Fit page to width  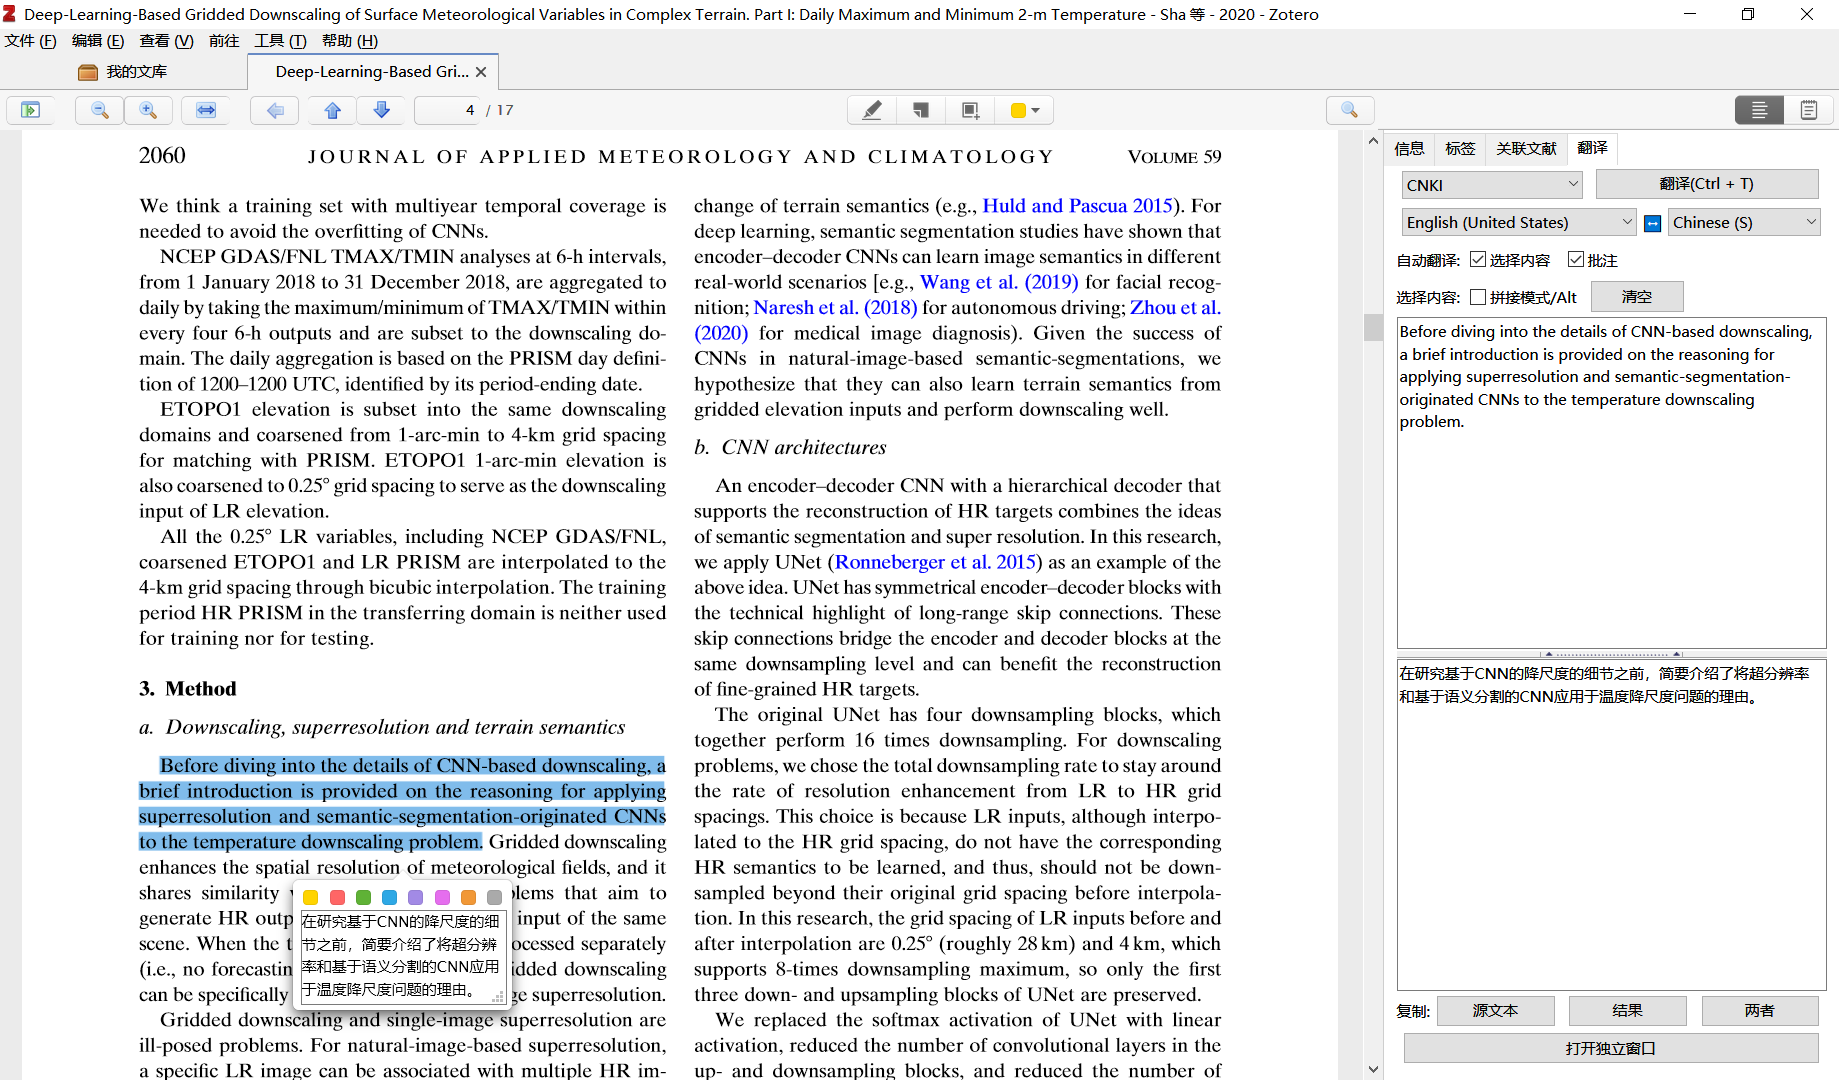click(206, 110)
